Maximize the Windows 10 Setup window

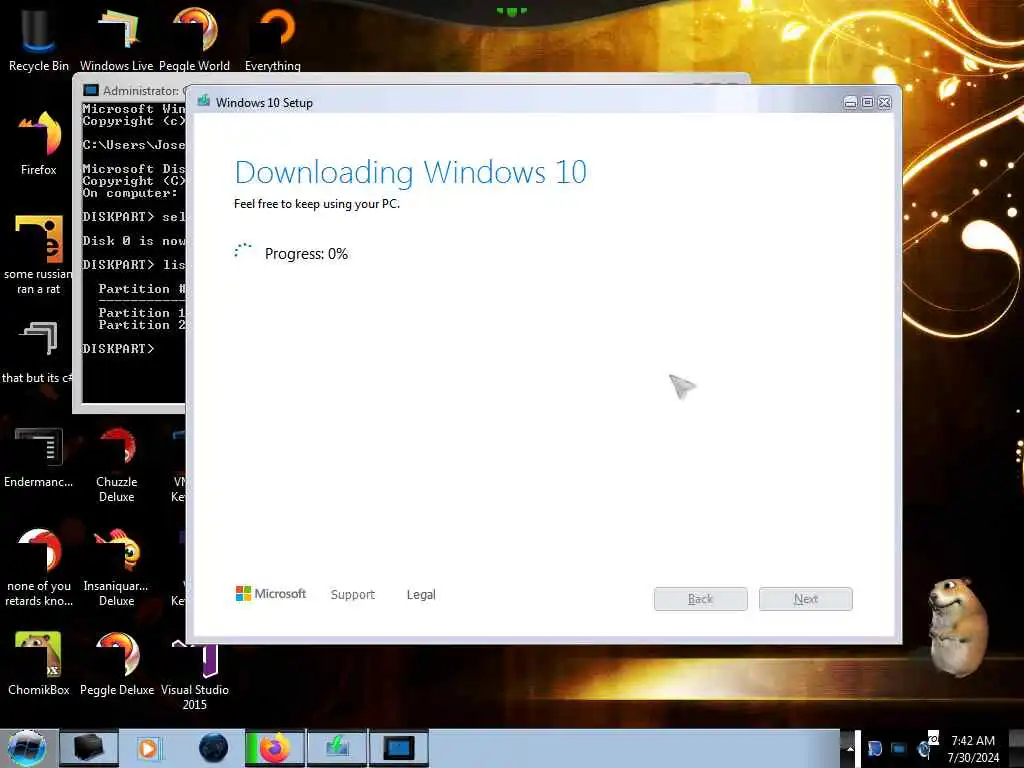coord(867,103)
